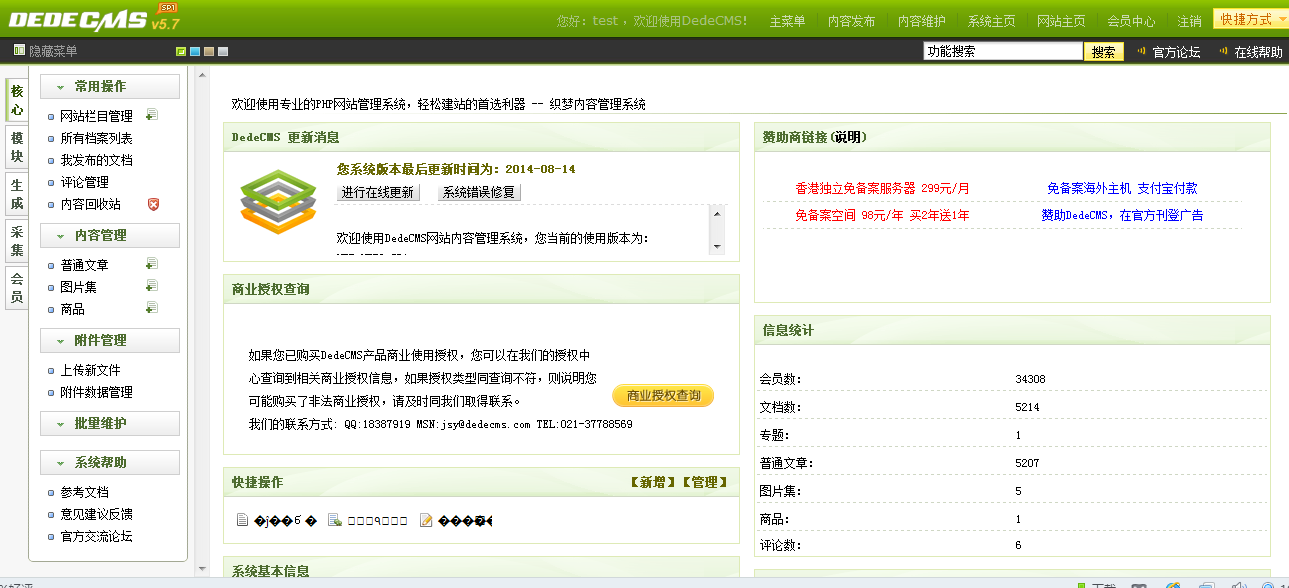Click the green skin color swatch

[x=181, y=52]
